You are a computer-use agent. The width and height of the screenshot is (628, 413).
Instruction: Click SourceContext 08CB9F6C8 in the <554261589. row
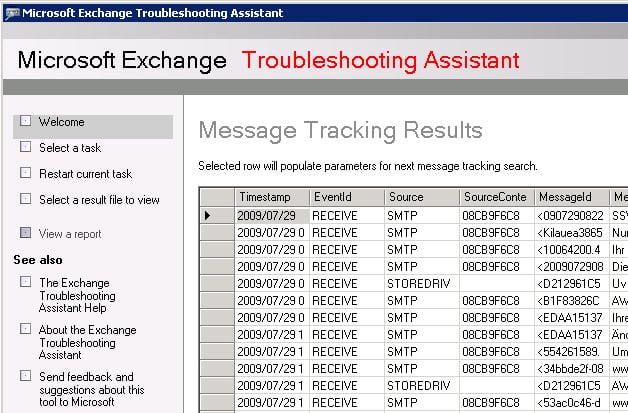(x=497, y=352)
